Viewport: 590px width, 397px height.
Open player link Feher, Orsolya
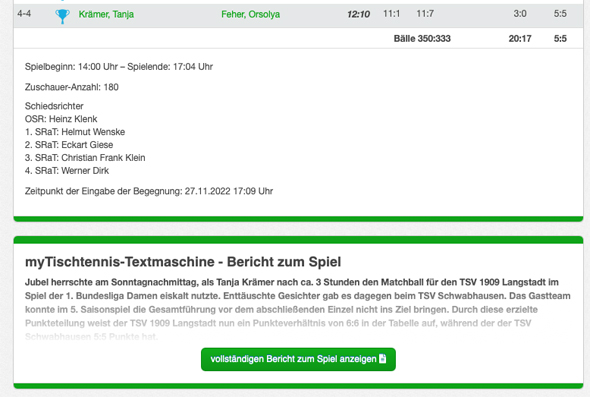(251, 14)
